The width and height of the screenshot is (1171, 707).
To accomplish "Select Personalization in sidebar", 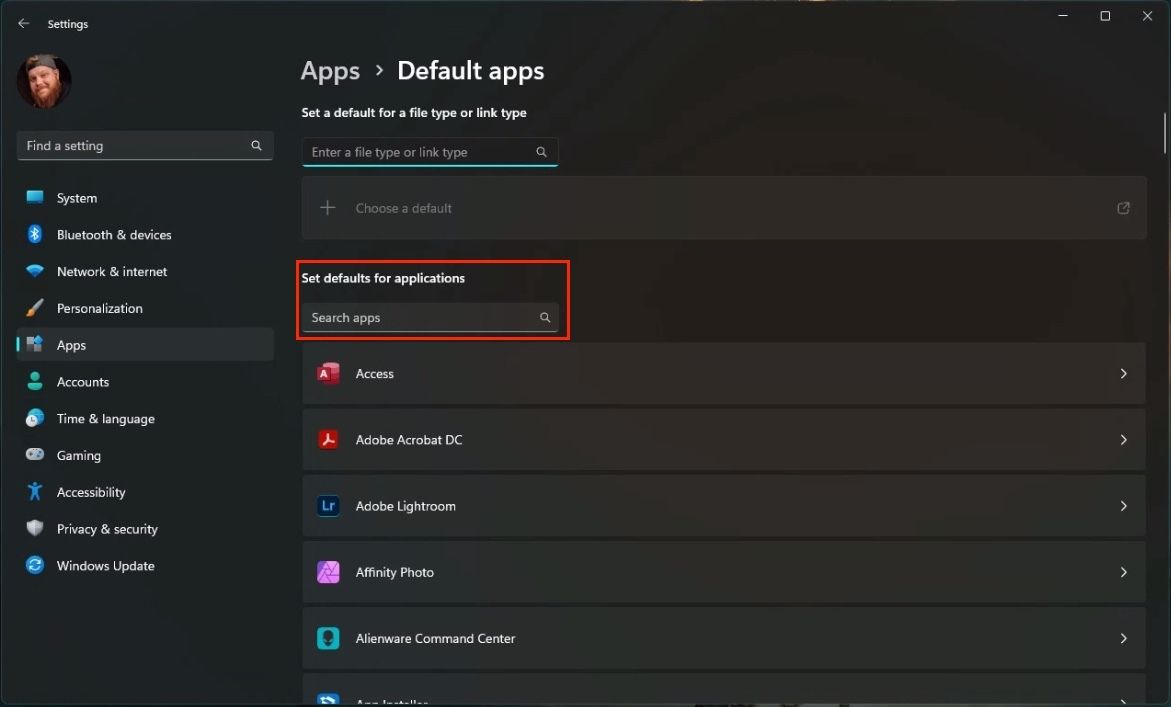I will coord(145,308).
